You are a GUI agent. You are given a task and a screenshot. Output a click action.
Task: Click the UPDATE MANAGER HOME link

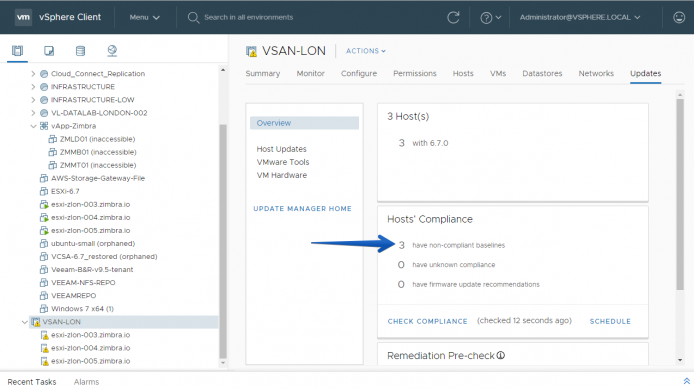(x=302, y=208)
